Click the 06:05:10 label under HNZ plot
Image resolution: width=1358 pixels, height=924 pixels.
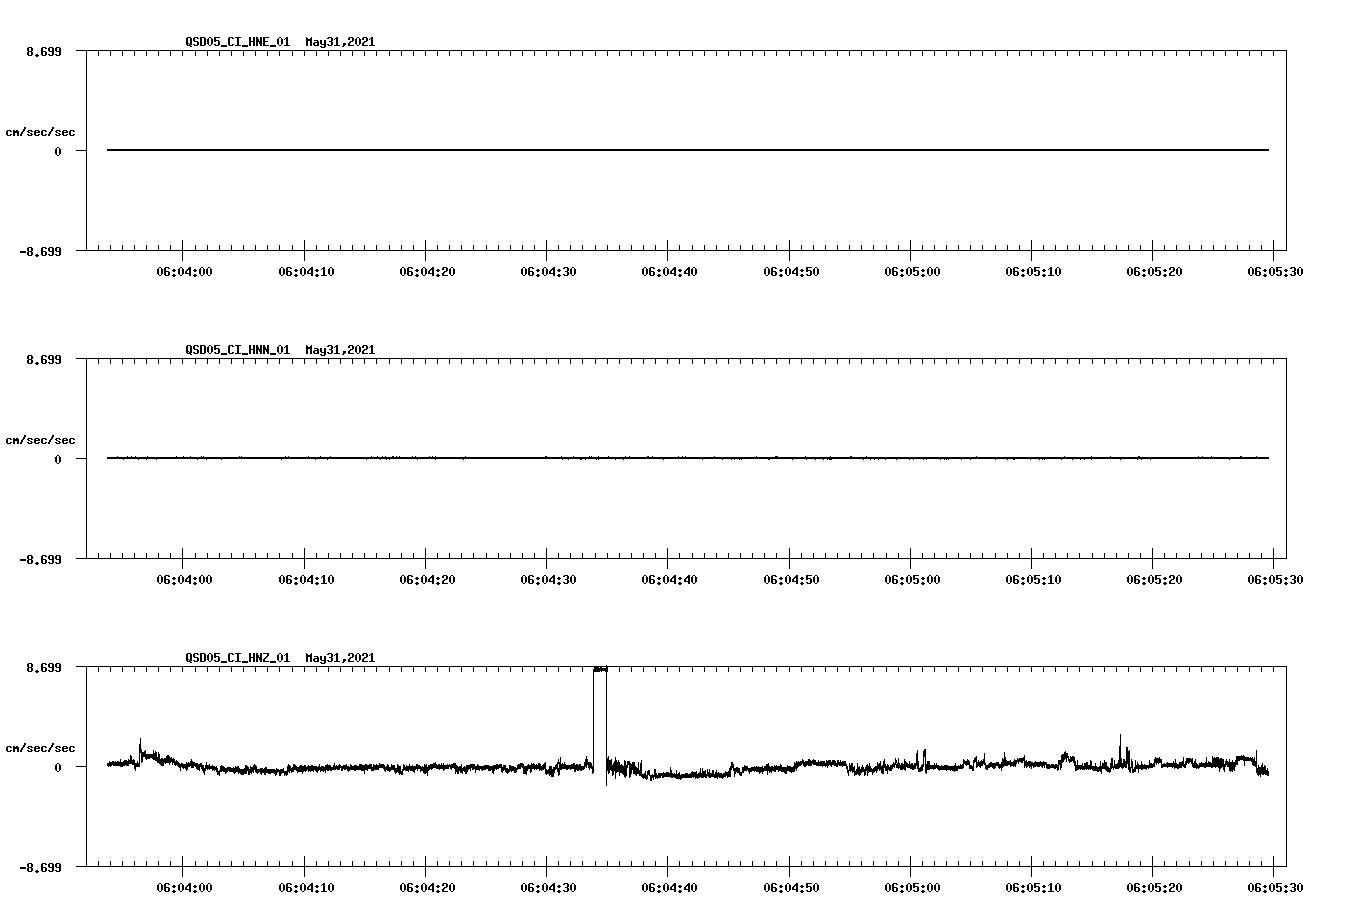coord(1033,888)
